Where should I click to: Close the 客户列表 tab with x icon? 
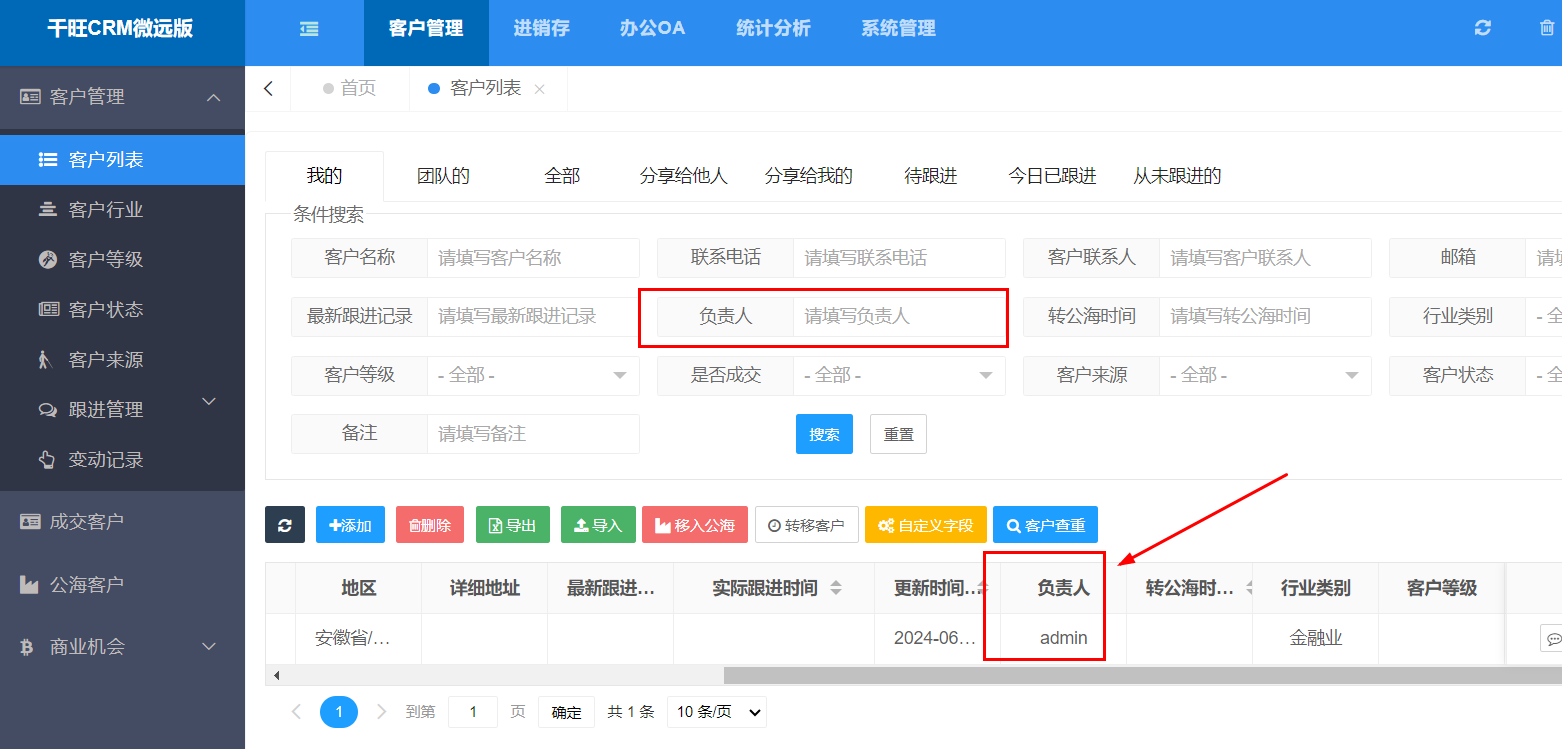coord(540,89)
